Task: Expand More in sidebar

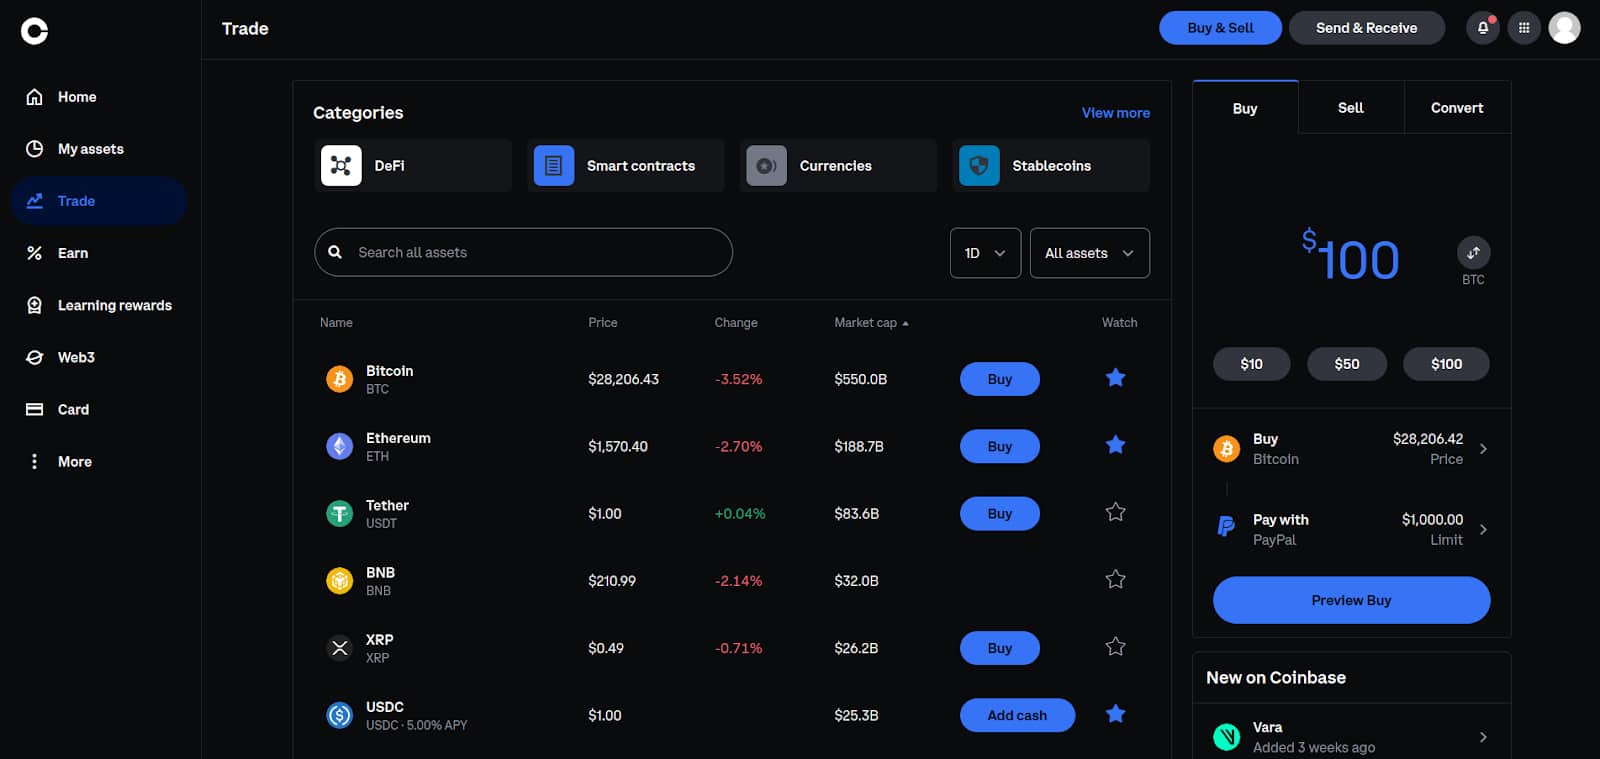Action: pos(99,461)
